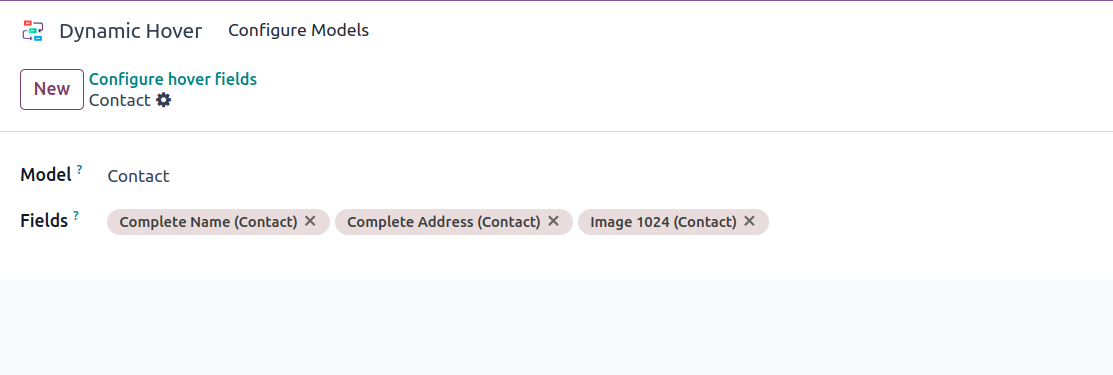Click the Model help question mark
The image size is (1113, 375).
(80, 170)
